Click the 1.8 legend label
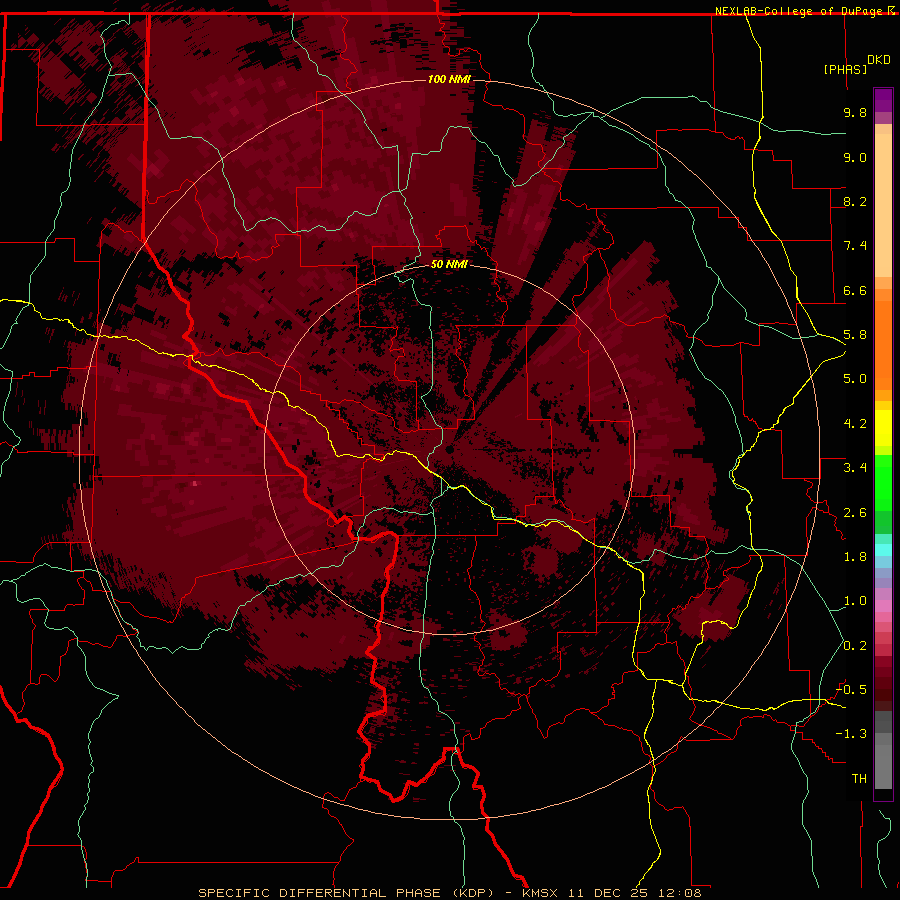Screen dimensions: 900x900 point(855,557)
